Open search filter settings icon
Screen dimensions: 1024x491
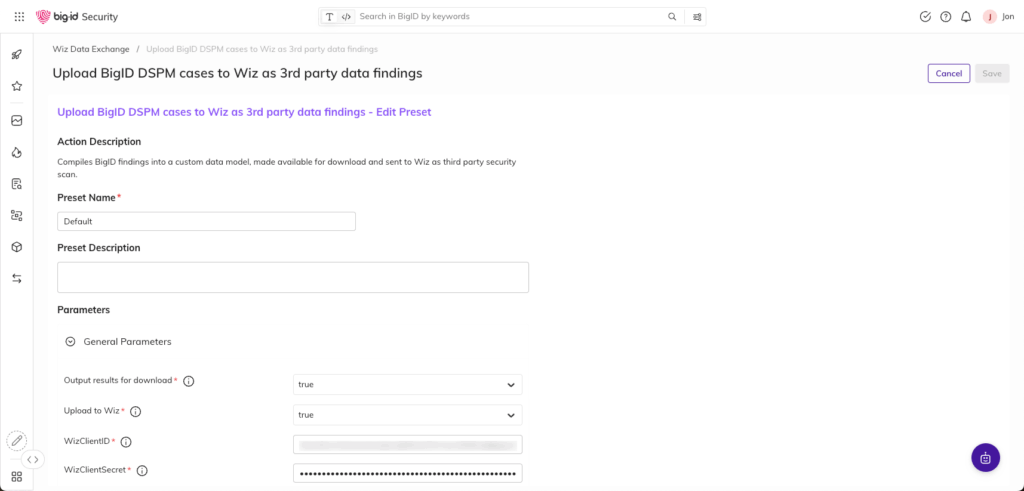697,17
